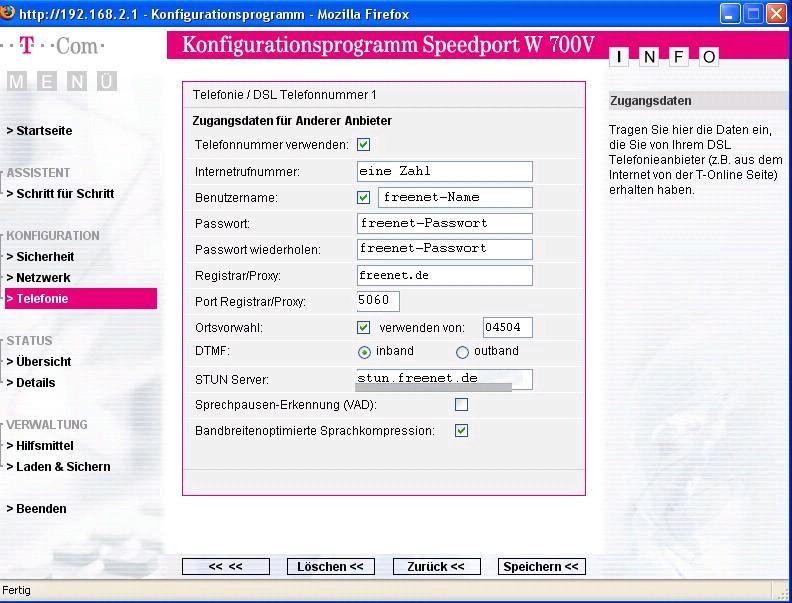Select the outband DTMF option

(462, 352)
